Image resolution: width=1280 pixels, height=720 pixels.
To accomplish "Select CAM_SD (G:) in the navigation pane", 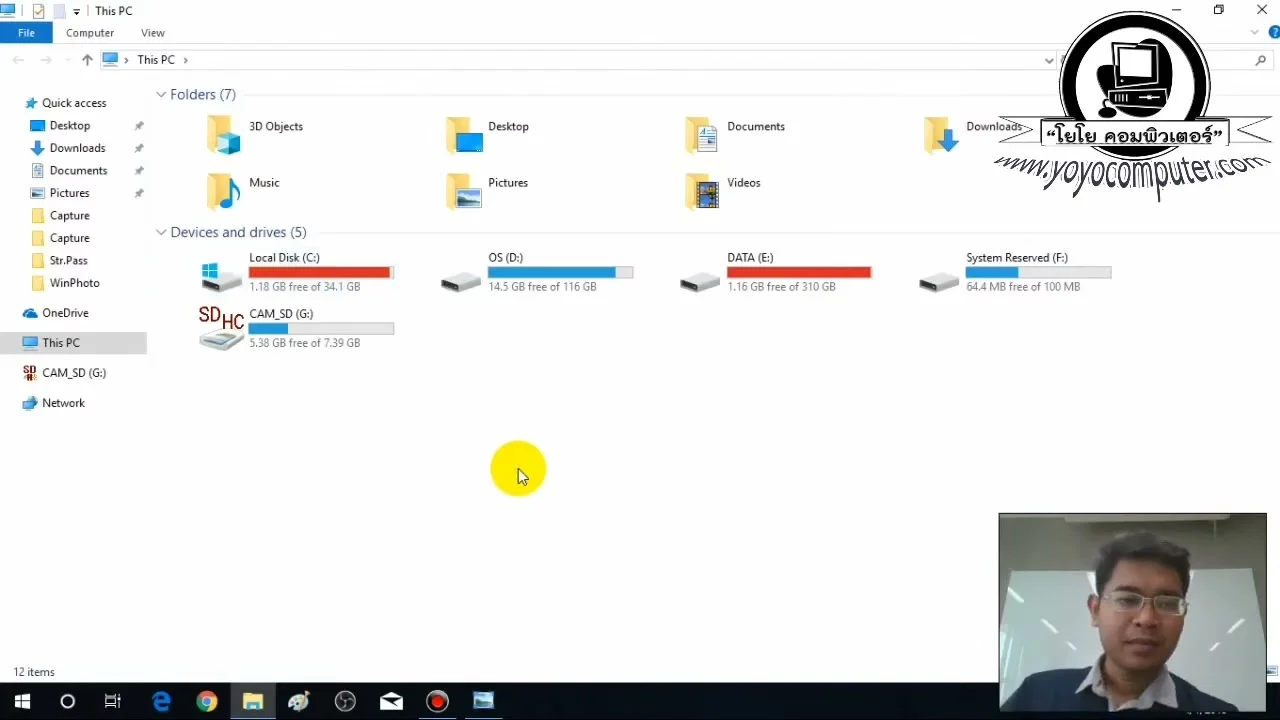I will (x=74, y=372).
